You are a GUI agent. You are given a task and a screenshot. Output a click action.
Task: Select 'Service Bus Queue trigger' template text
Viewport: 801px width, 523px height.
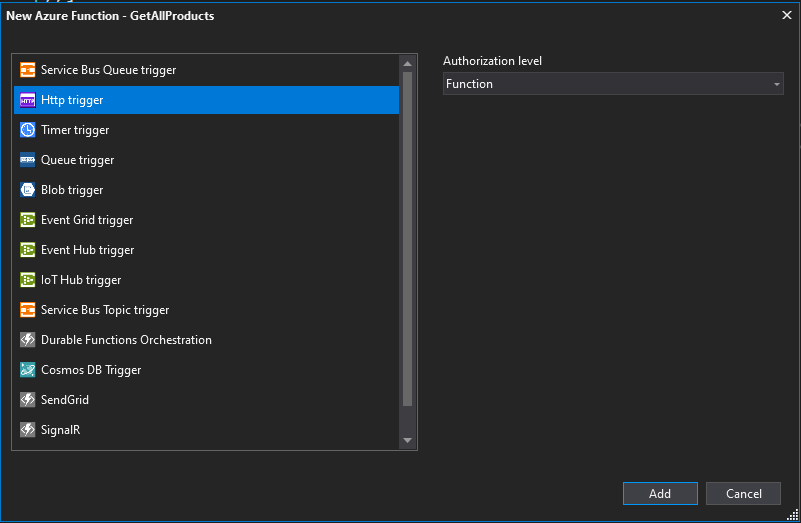108,70
